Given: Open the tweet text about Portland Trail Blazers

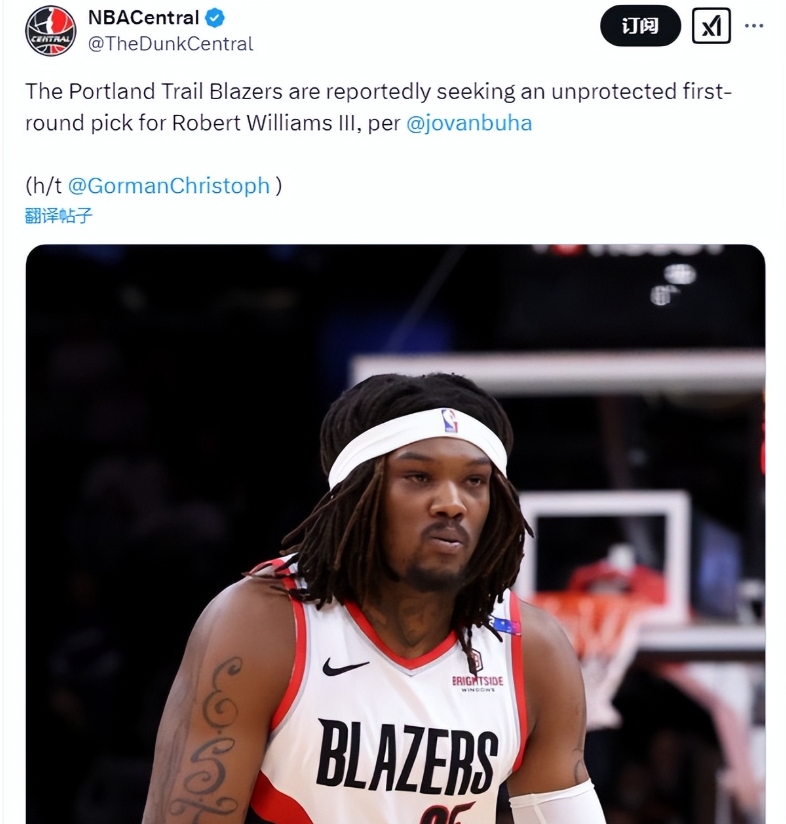Looking at the screenshot, I should tap(378, 107).
